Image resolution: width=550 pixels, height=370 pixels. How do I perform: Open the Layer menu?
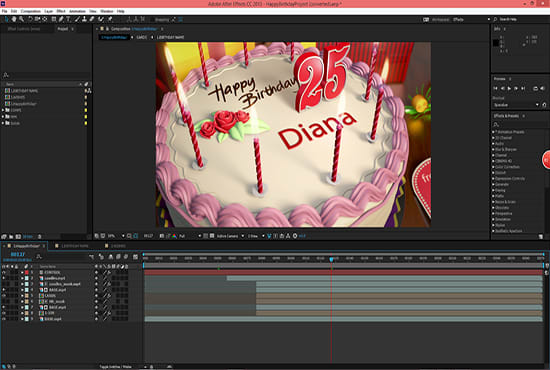pyautogui.click(x=49, y=12)
